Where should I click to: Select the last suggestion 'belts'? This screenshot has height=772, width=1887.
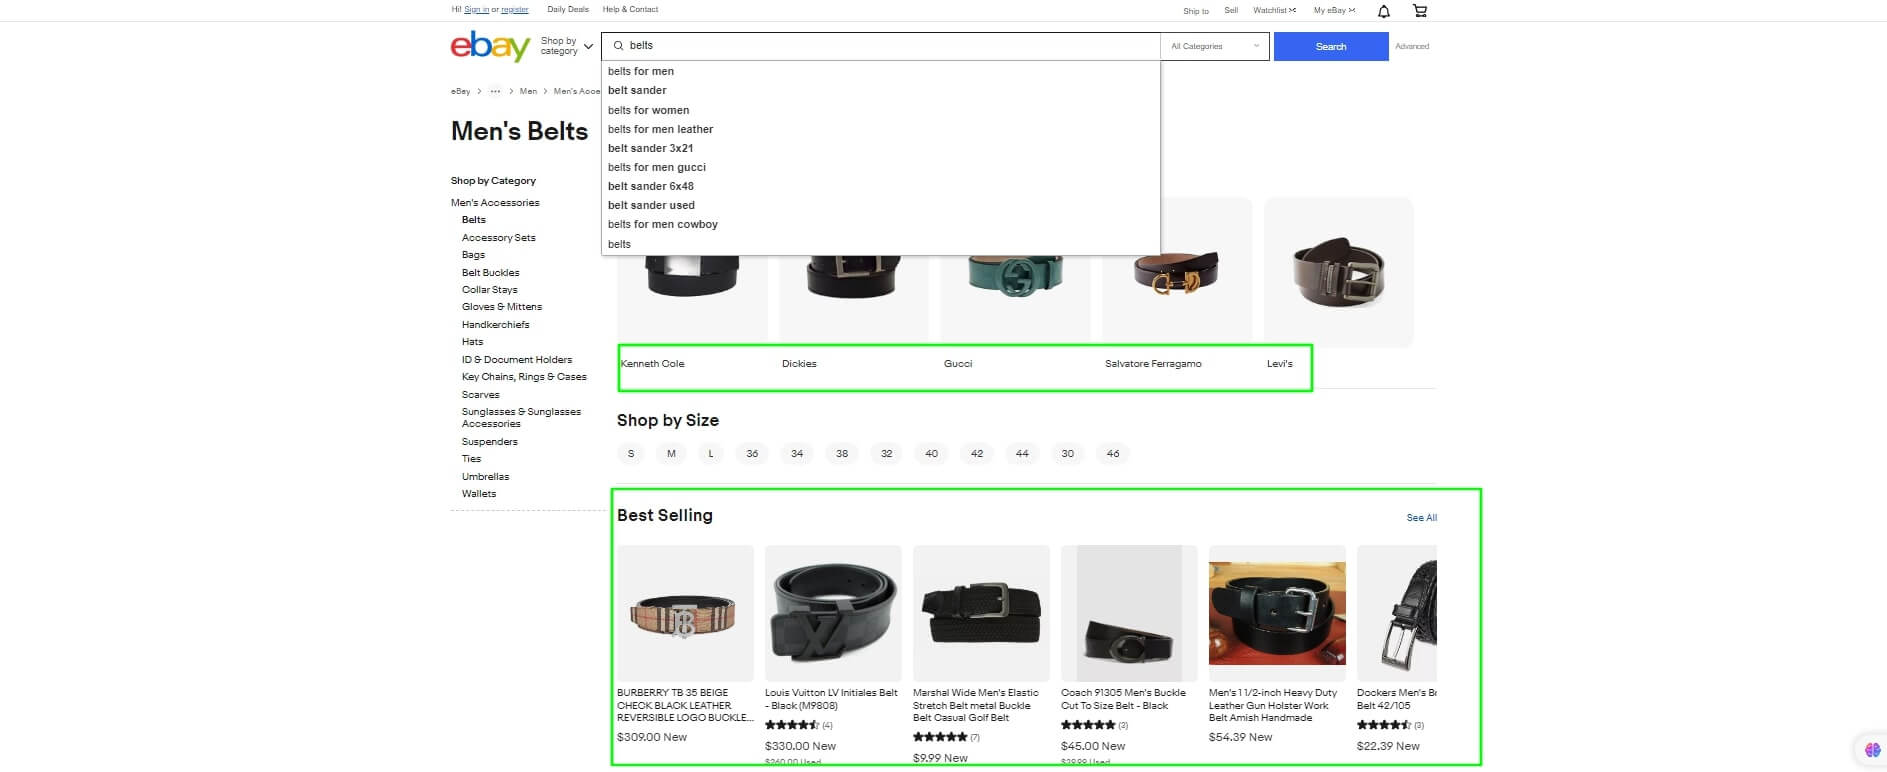[x=880, y=244]
